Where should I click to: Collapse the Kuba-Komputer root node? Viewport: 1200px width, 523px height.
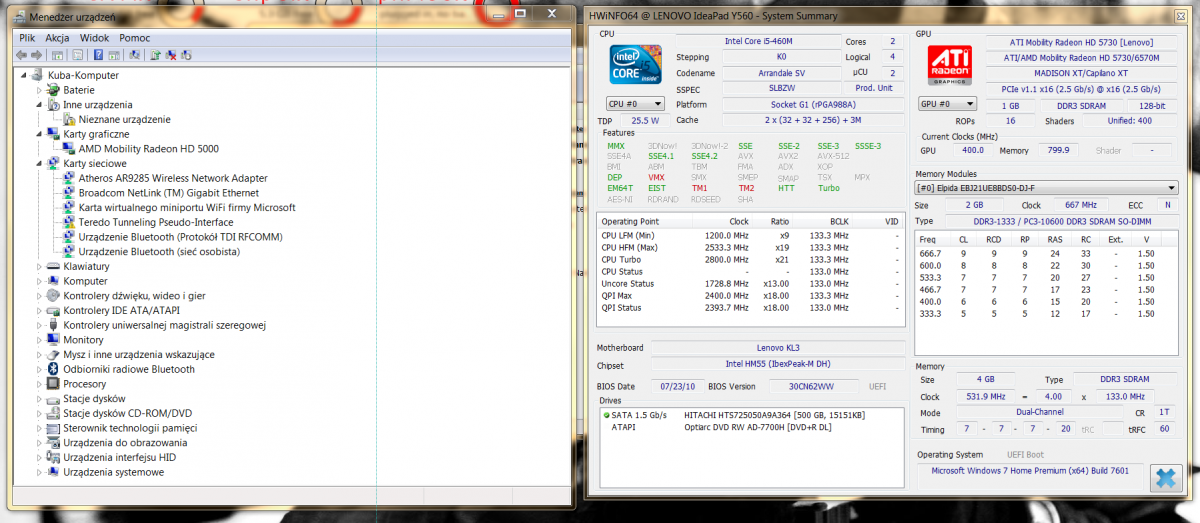[24, 75]
